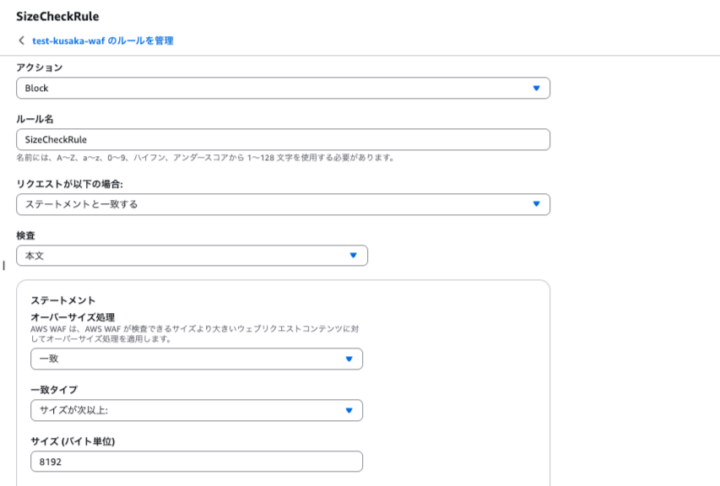This screenshot has width=720, height=486.
Task: Click the arrow icon in the Block dropdown
Action: point(537,88)
